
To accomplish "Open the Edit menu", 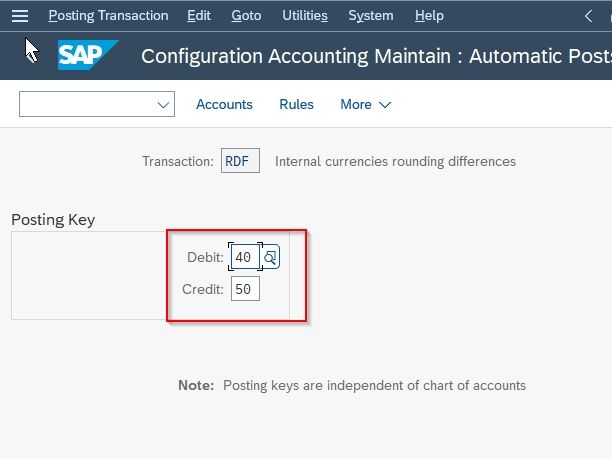I will 199,16.
